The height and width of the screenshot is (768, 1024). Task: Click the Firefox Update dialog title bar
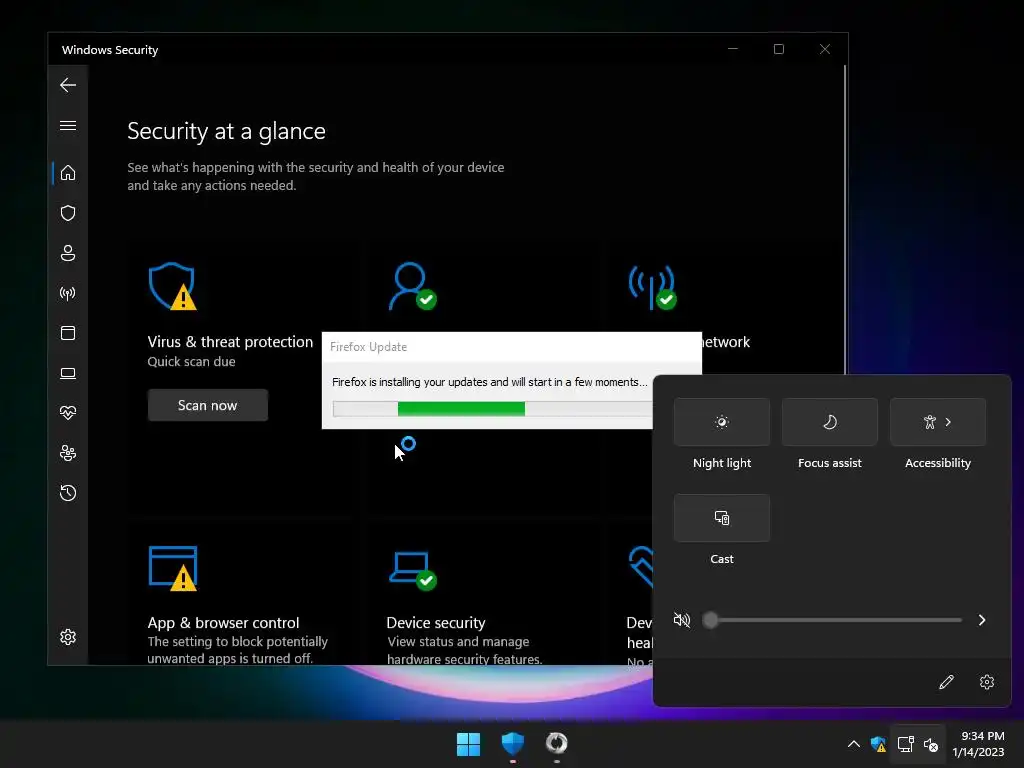coord(511,347)
